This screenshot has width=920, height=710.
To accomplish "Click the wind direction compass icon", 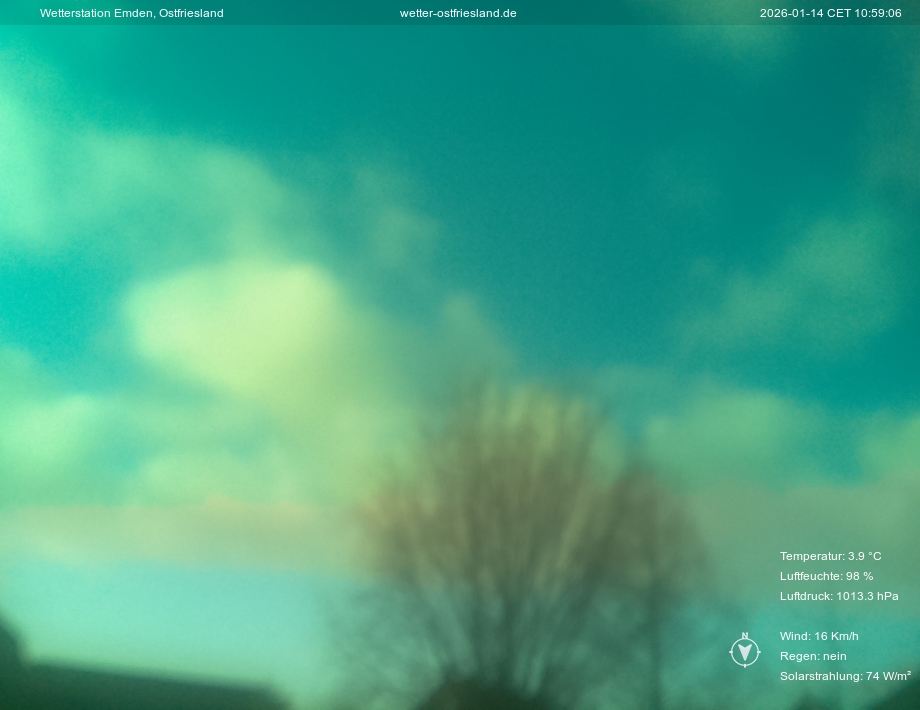I will 744,653.
